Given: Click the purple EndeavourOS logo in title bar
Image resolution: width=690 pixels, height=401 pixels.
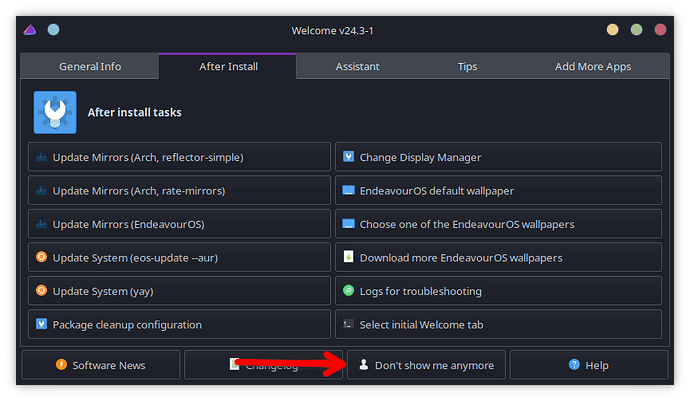Looking at the screenshot, I should 30,30.
